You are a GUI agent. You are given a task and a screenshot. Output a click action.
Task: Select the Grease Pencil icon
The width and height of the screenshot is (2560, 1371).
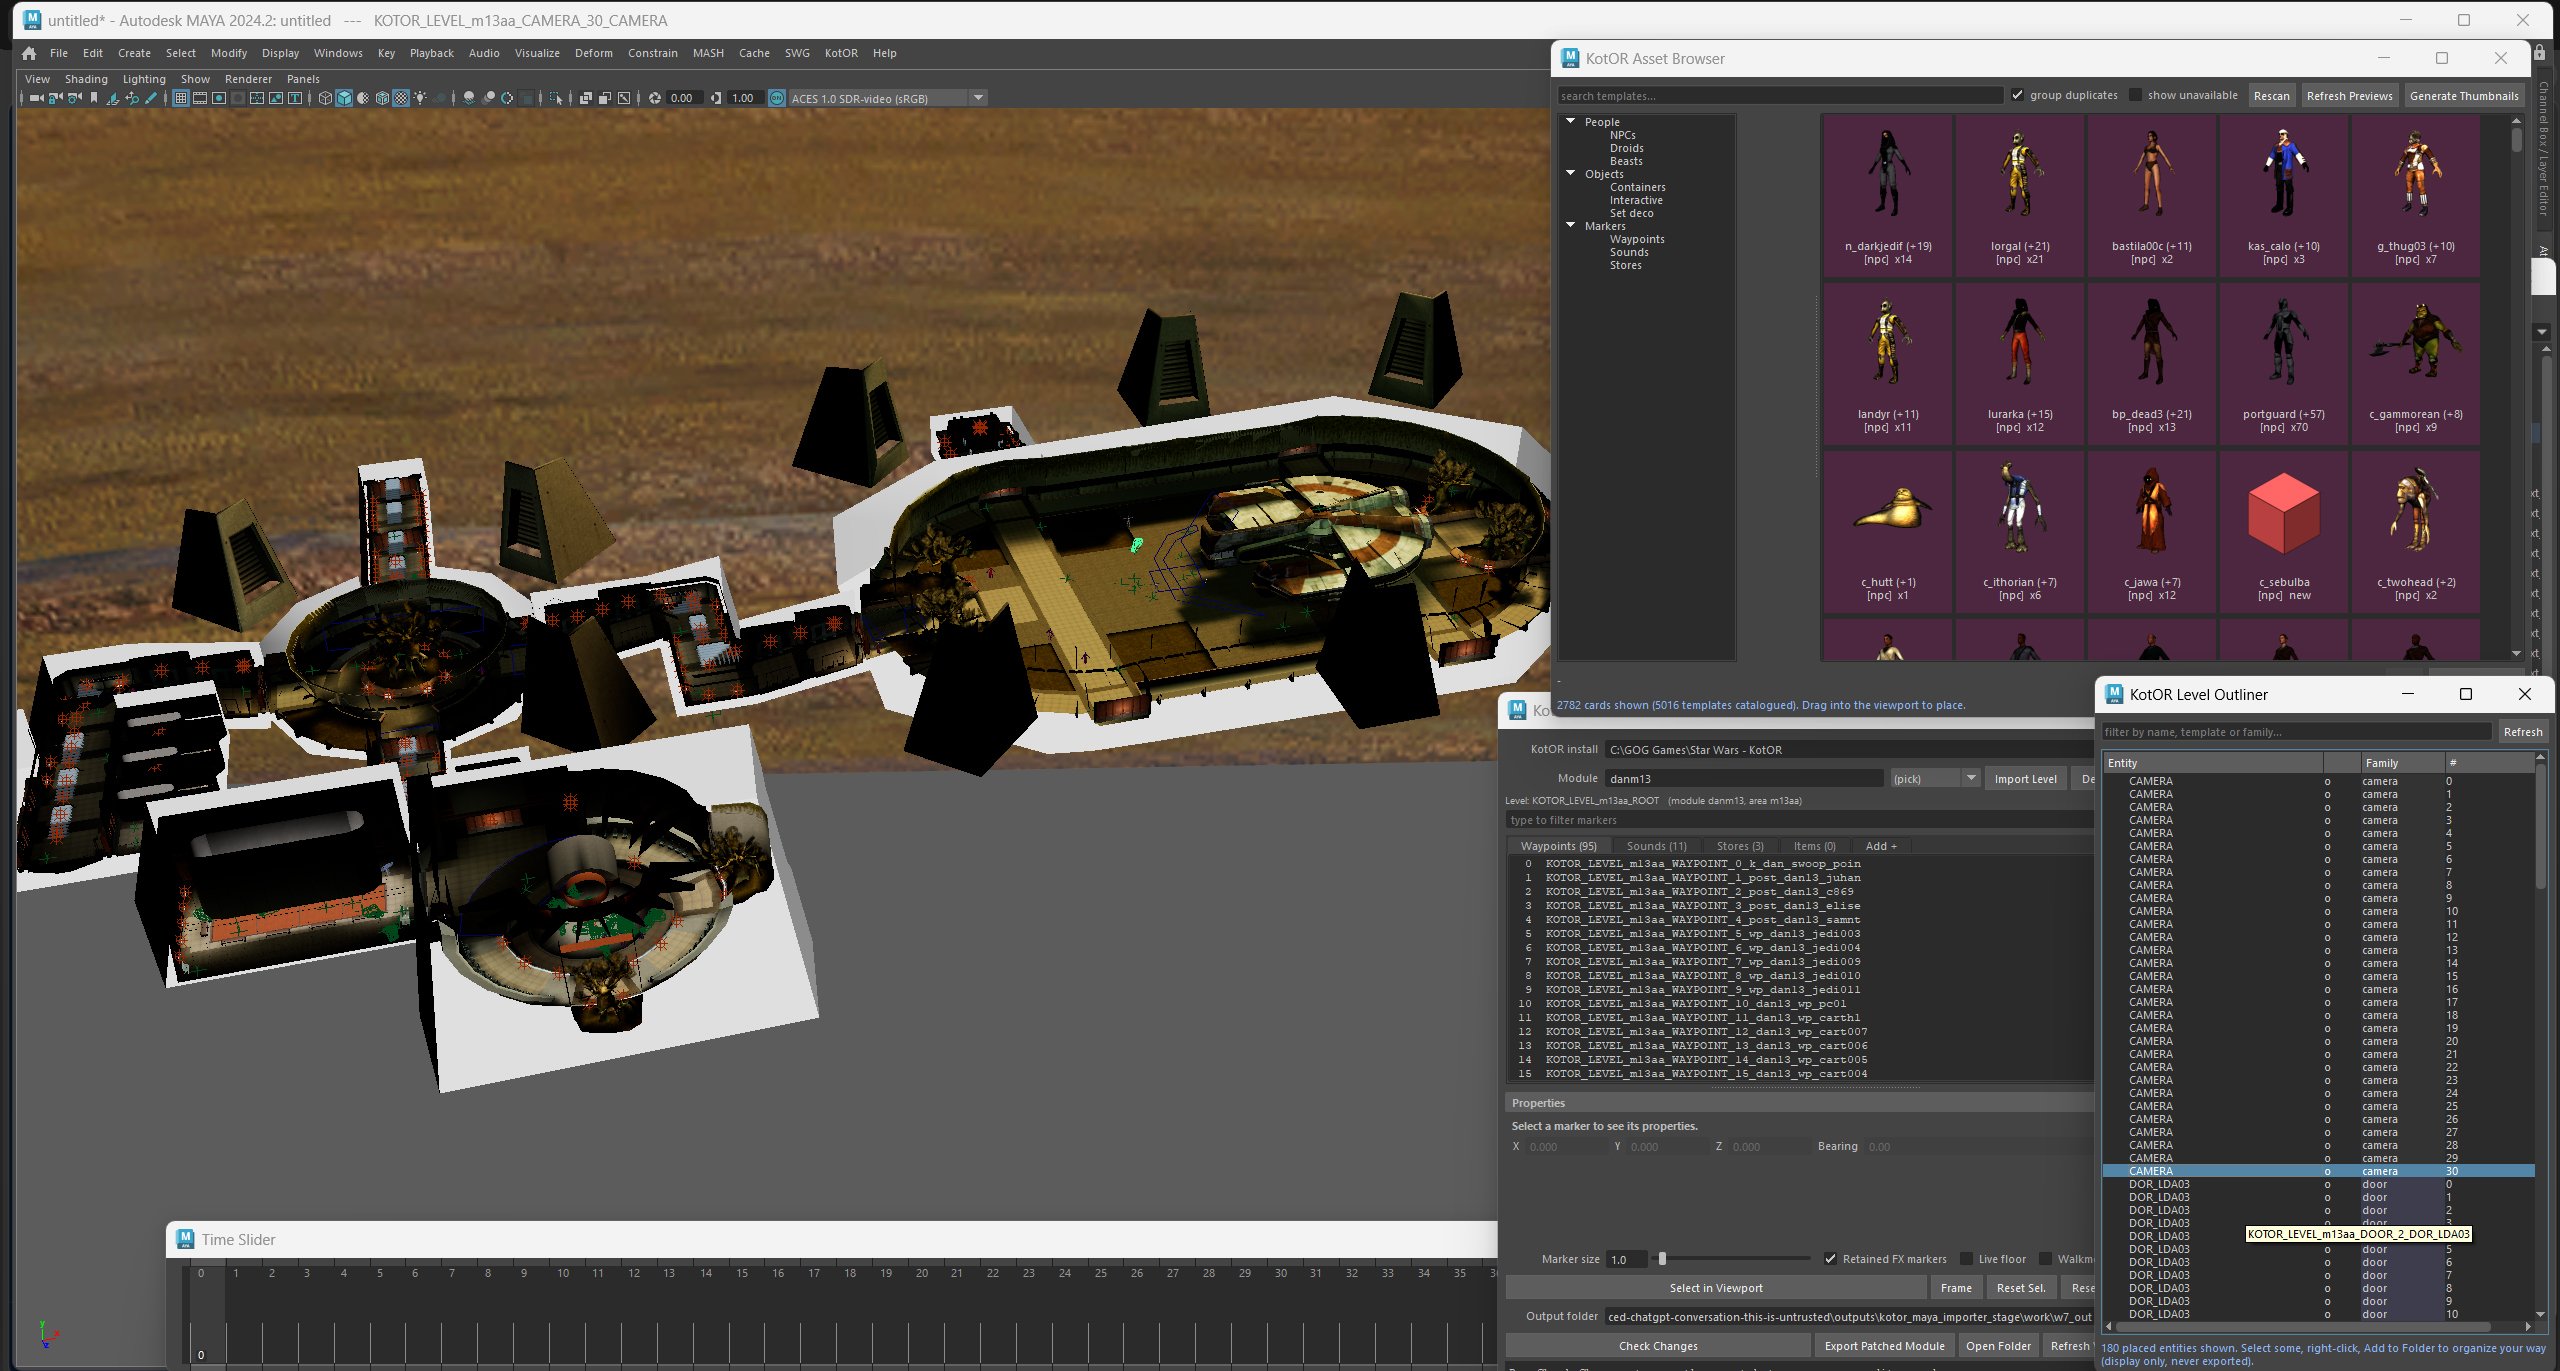(x=150, y=98)
